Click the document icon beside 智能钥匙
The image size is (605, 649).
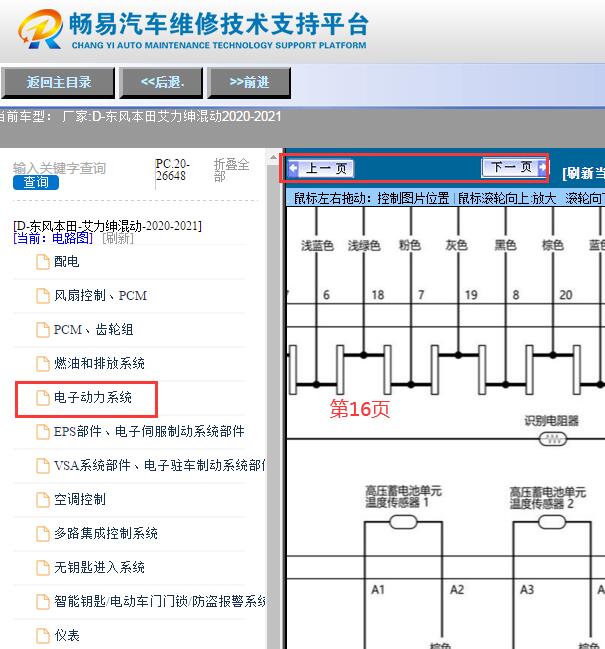coord(43,601)
